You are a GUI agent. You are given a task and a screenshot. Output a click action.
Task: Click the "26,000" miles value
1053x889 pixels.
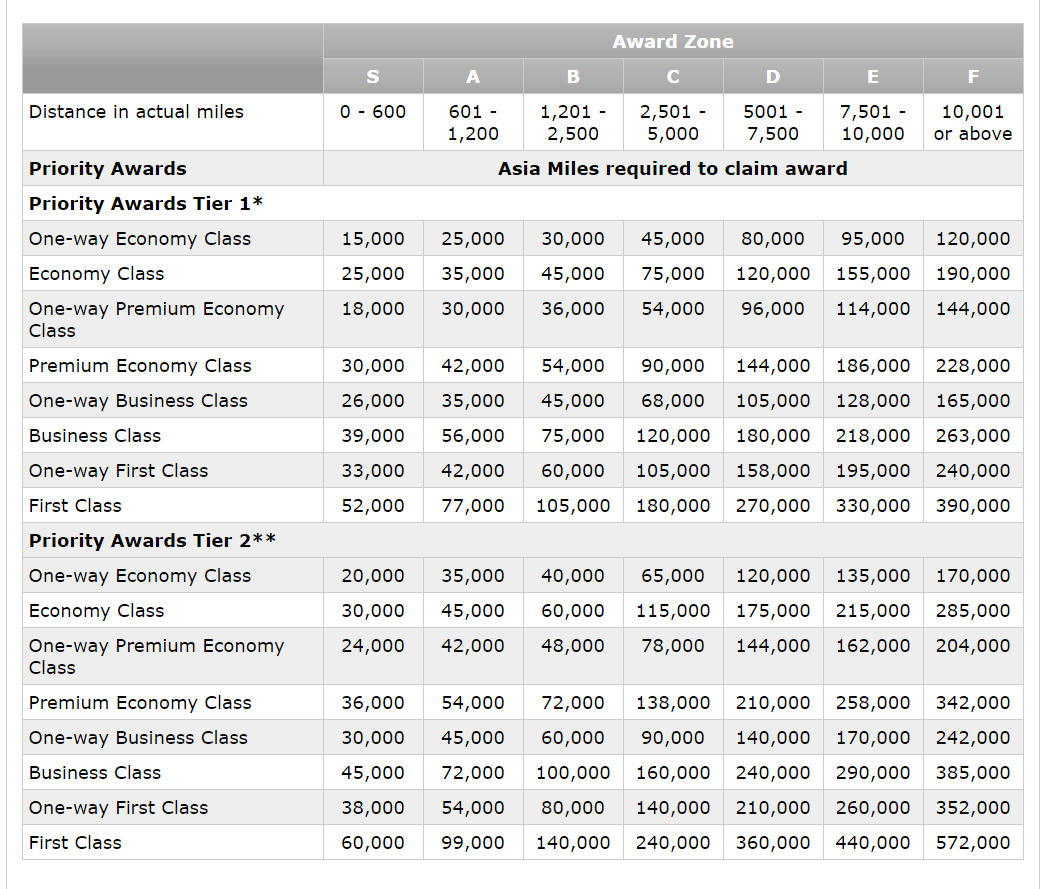coord(373,401)
